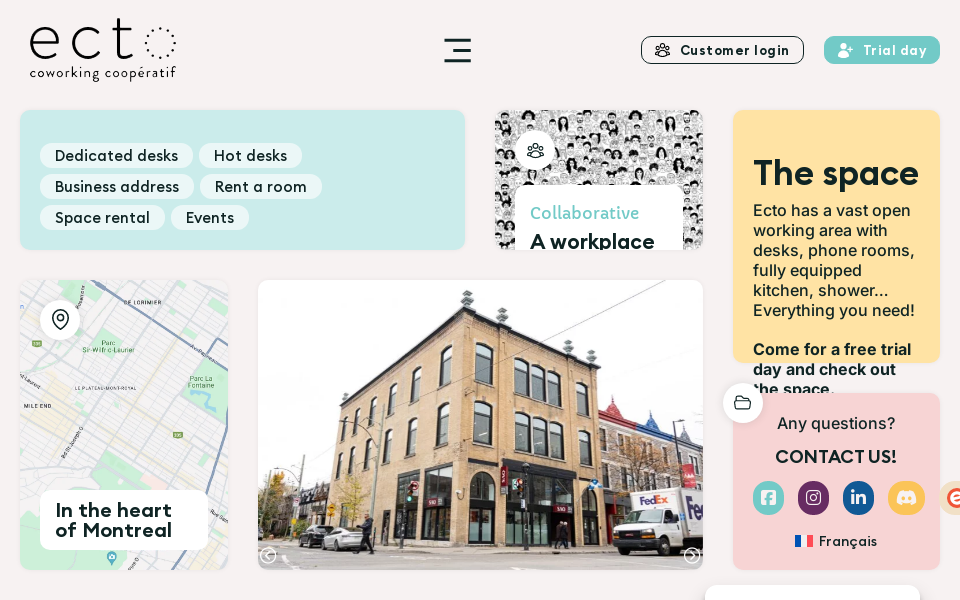Start a Trial day
The image size is (960, 600).
coord(881,50)
